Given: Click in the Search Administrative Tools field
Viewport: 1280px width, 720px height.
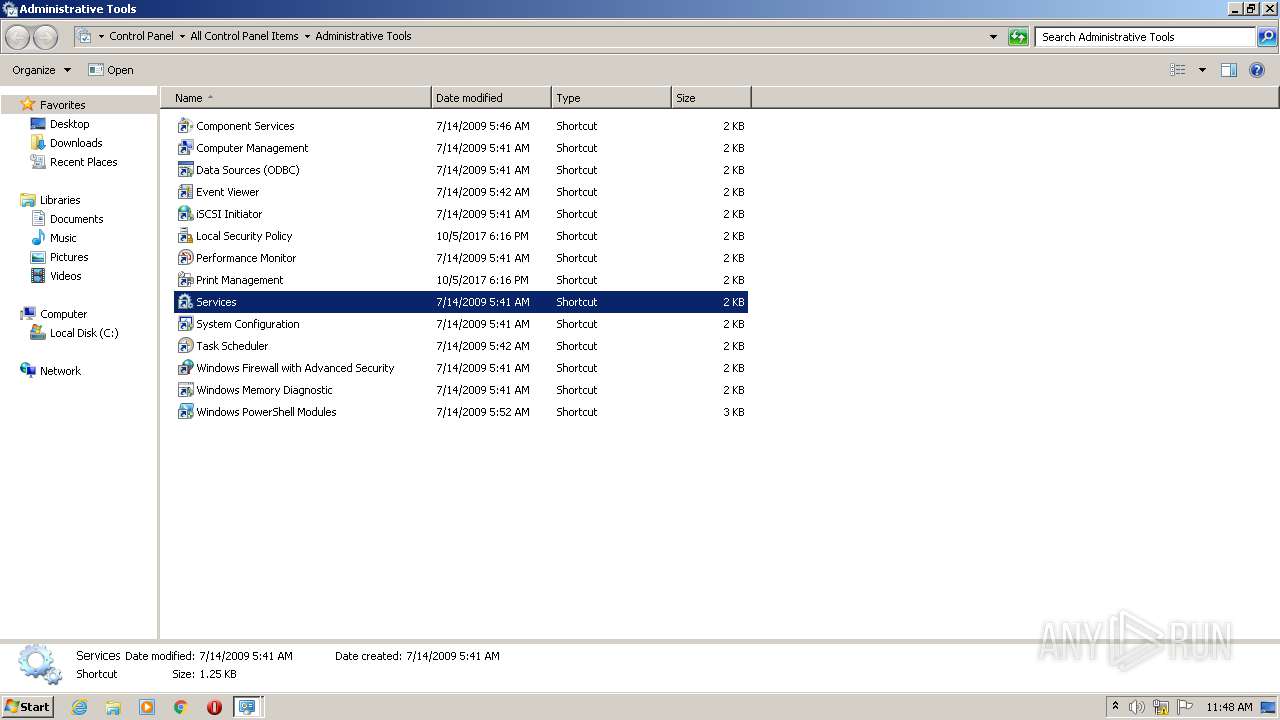Looking at the screenshot, I should (x=1145, y=37).
